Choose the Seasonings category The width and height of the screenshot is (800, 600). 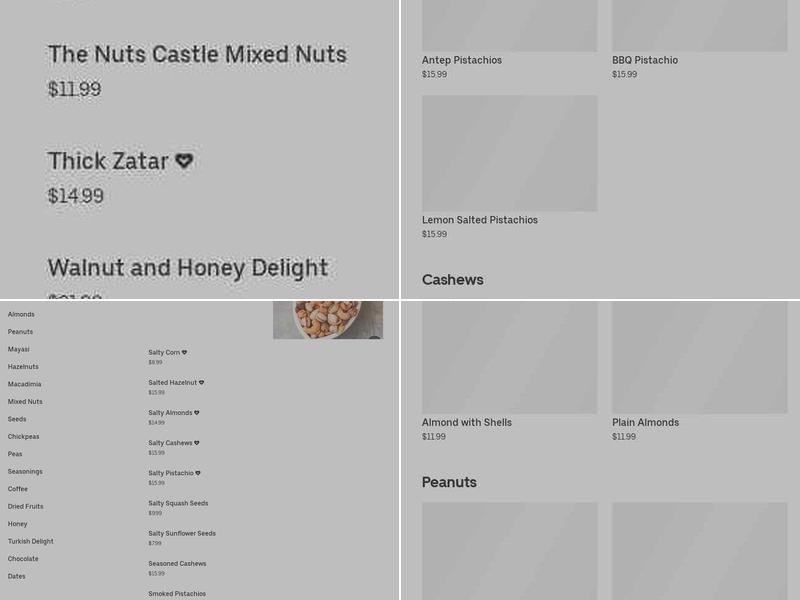pyautogui.click(x=25, y=471)
